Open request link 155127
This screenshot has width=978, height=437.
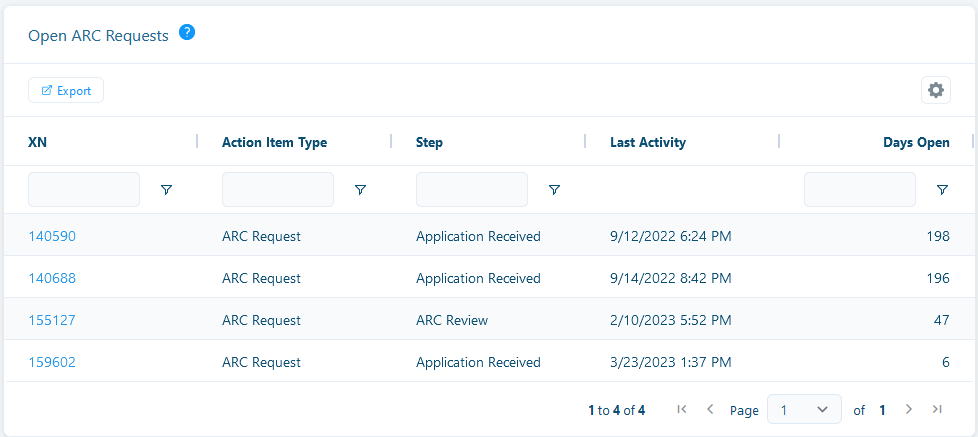point(52,320)
